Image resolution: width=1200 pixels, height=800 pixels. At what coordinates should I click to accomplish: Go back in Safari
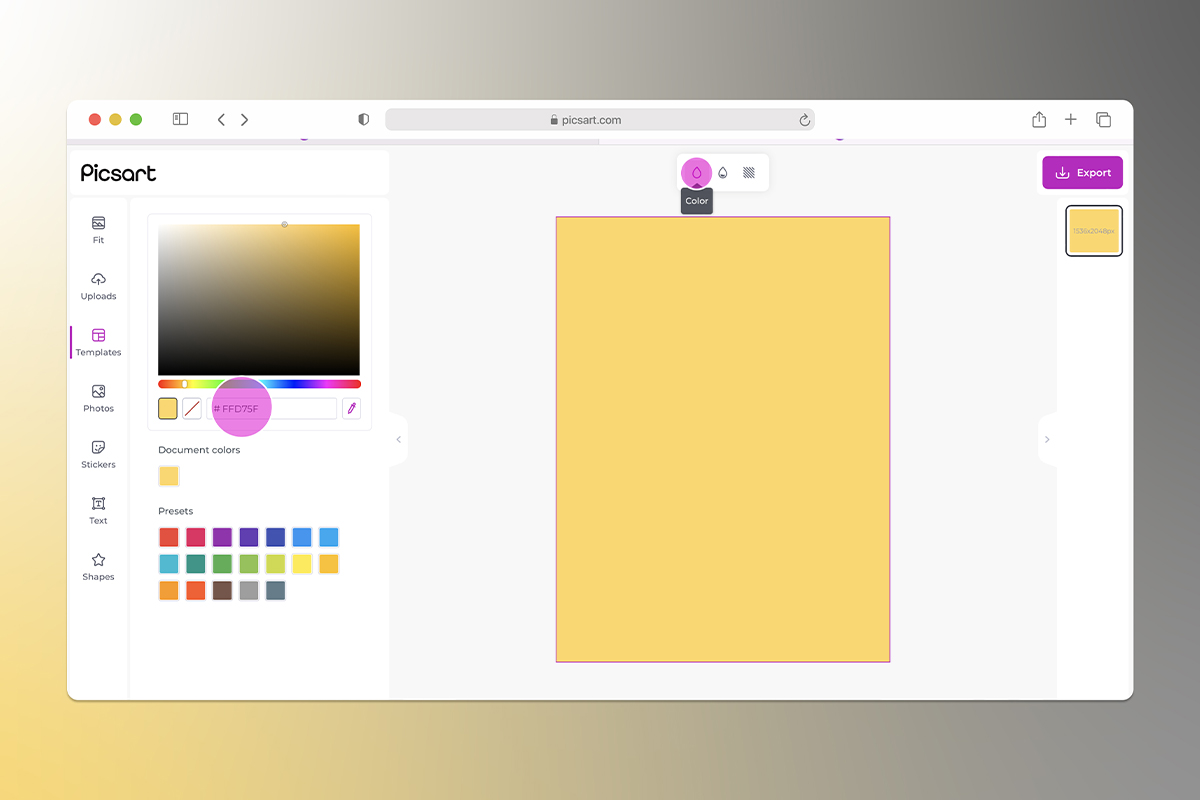click(x=221, y=120)
